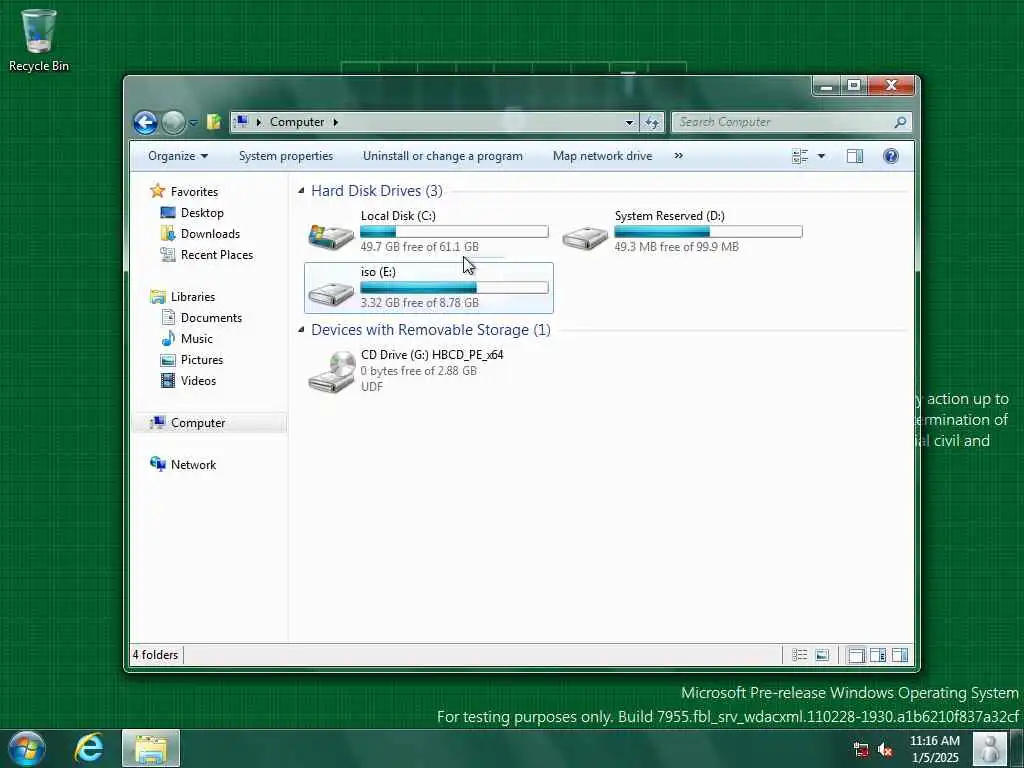Open Pictures library

pos(201,360)
